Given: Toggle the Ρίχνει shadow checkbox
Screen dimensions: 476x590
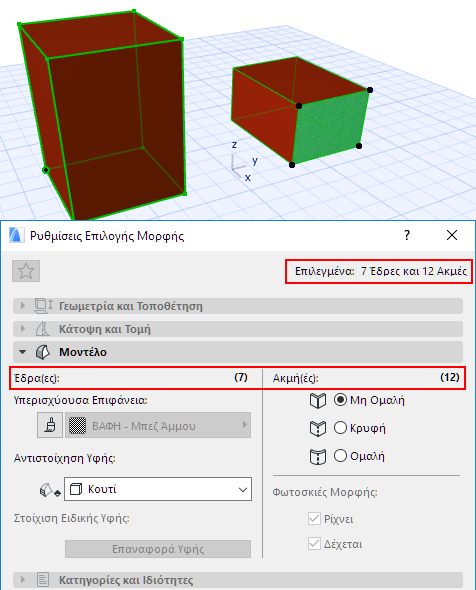Looking at the screenshot, I should (x=314, y=519).
